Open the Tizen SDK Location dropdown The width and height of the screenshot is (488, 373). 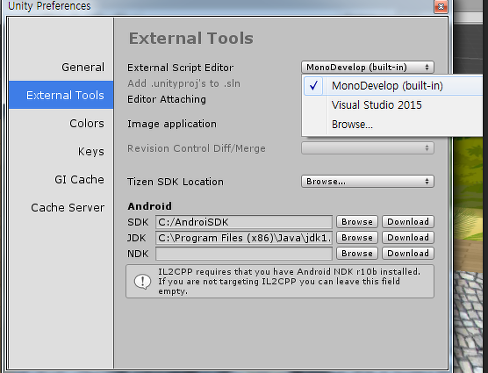[368, 181]
